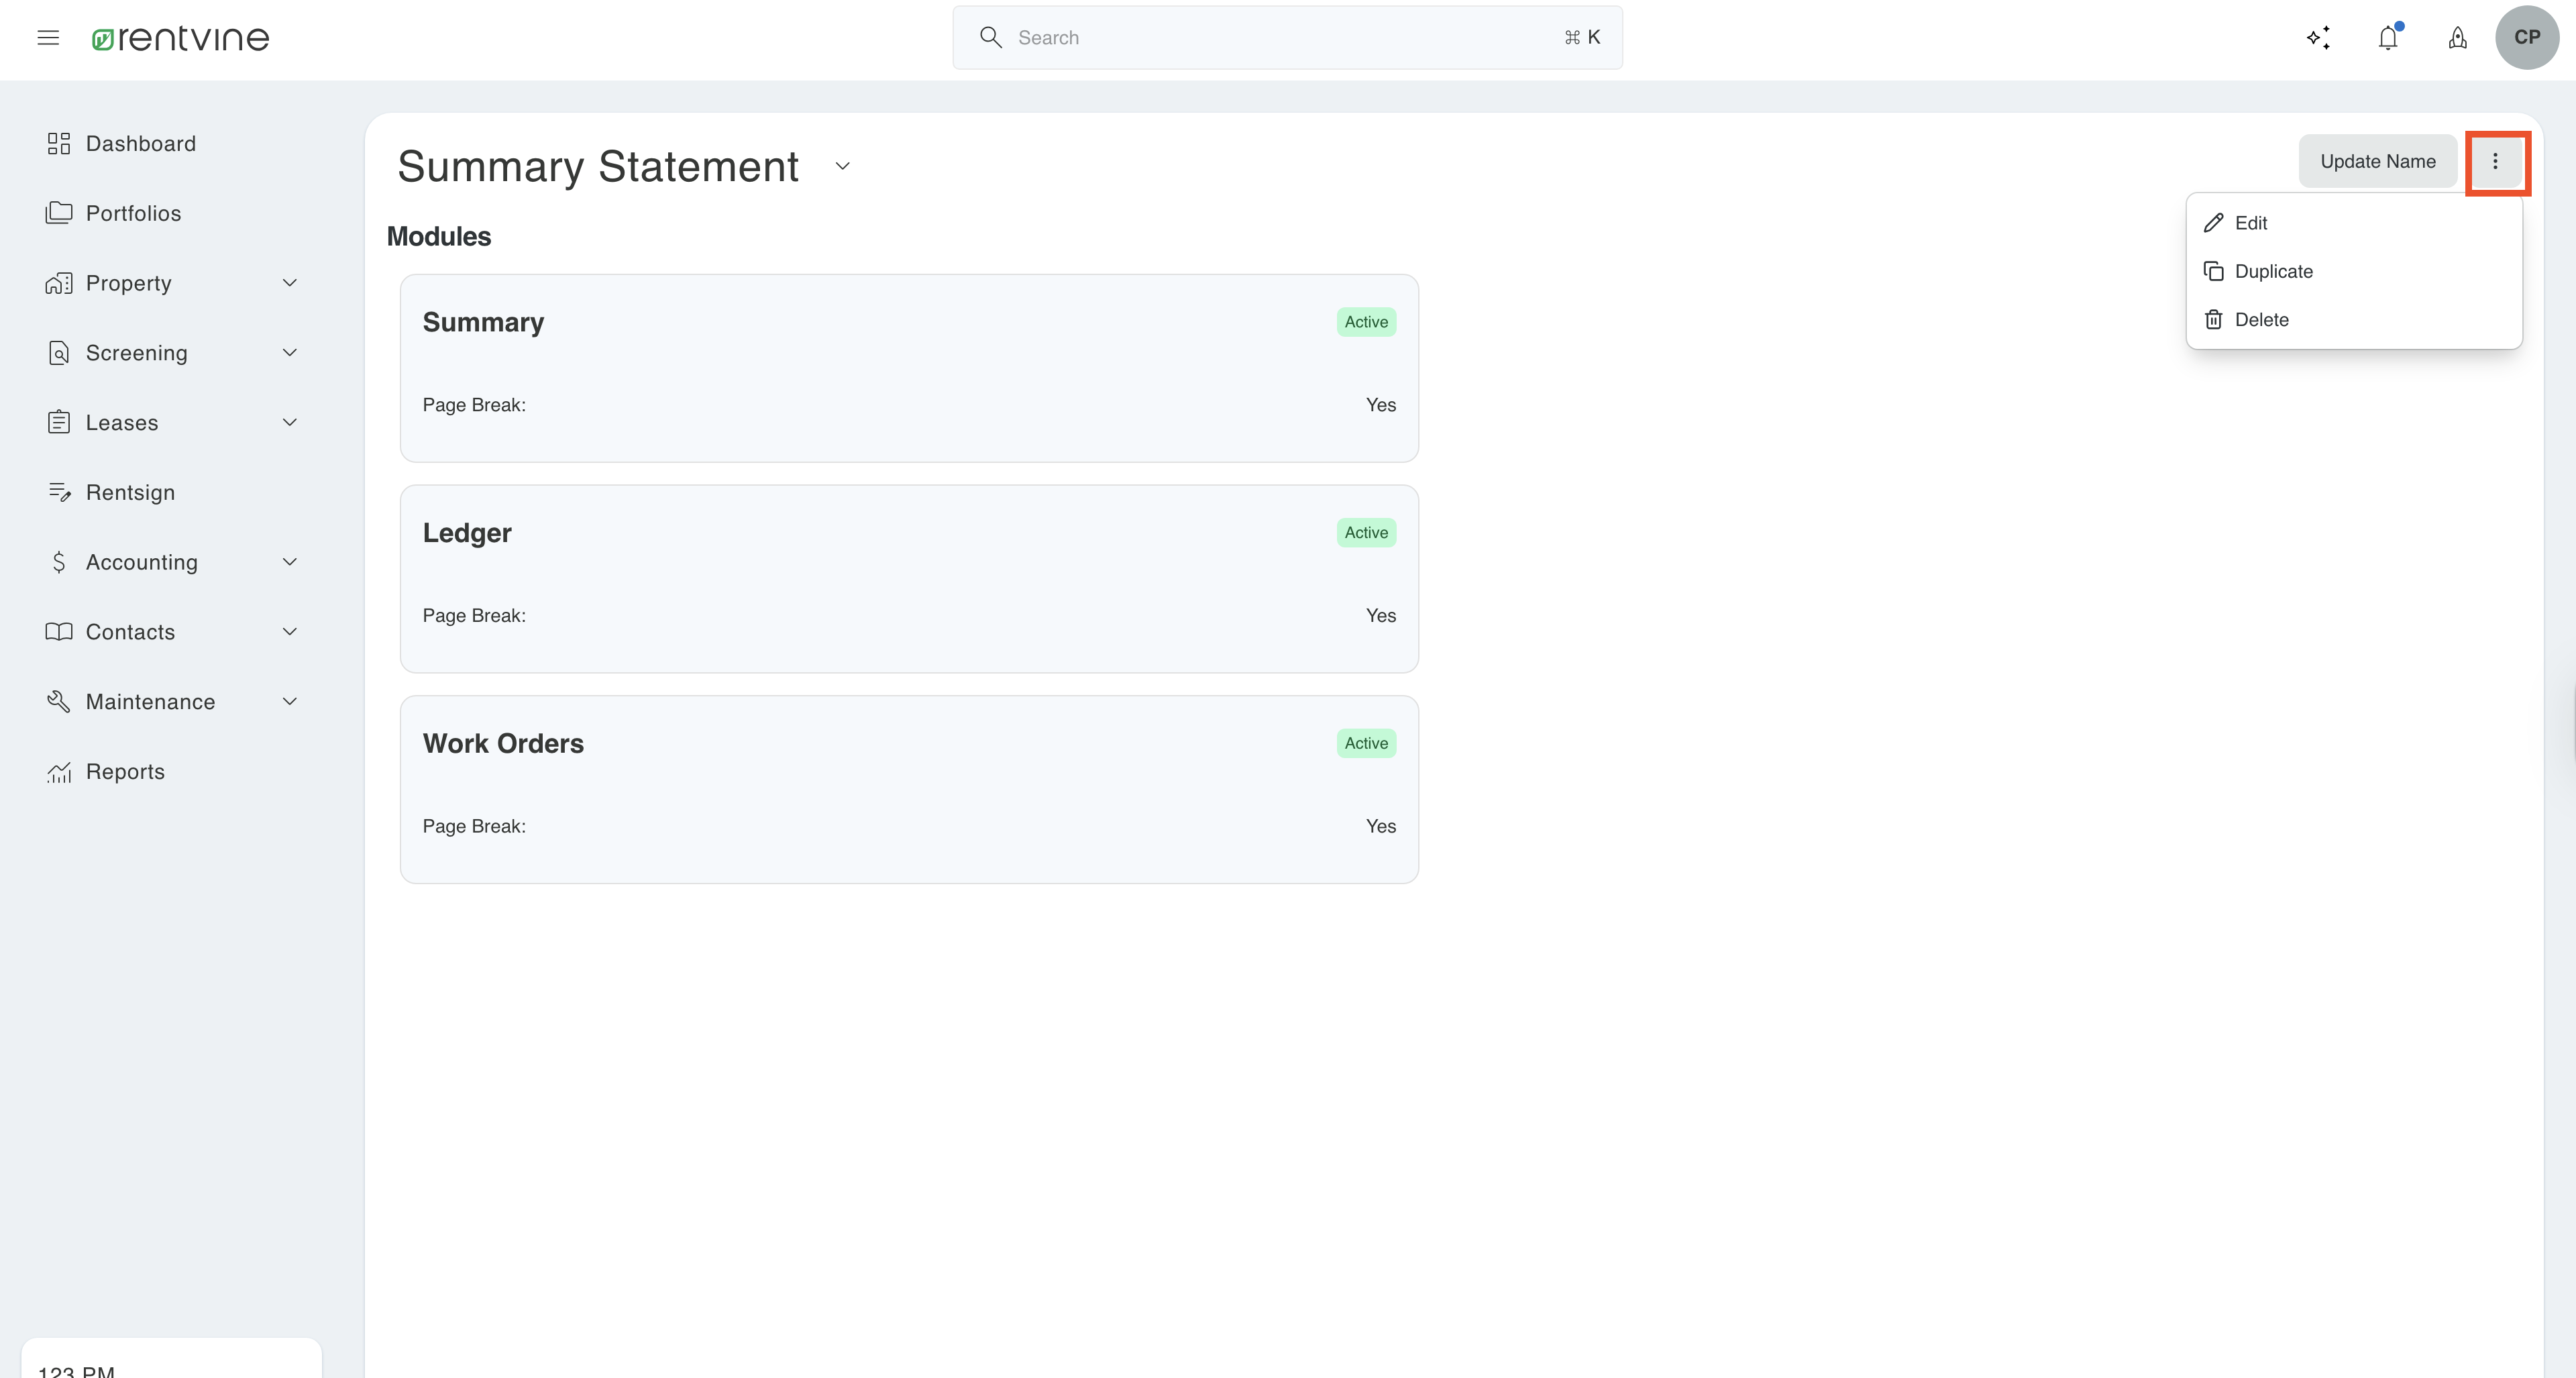Click the rocket icon in header
The height and width of the screenshot is (1378, 2576).
pos(2457,38)
